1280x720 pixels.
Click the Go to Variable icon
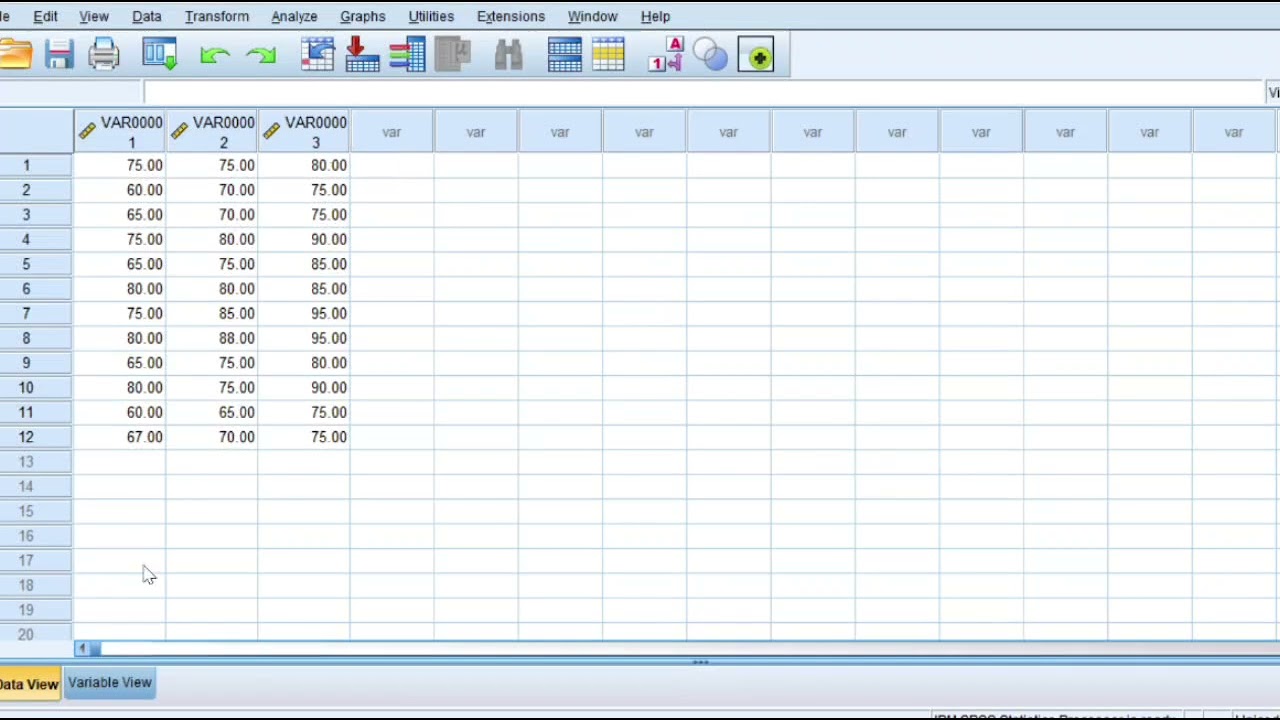coord(362,55)
